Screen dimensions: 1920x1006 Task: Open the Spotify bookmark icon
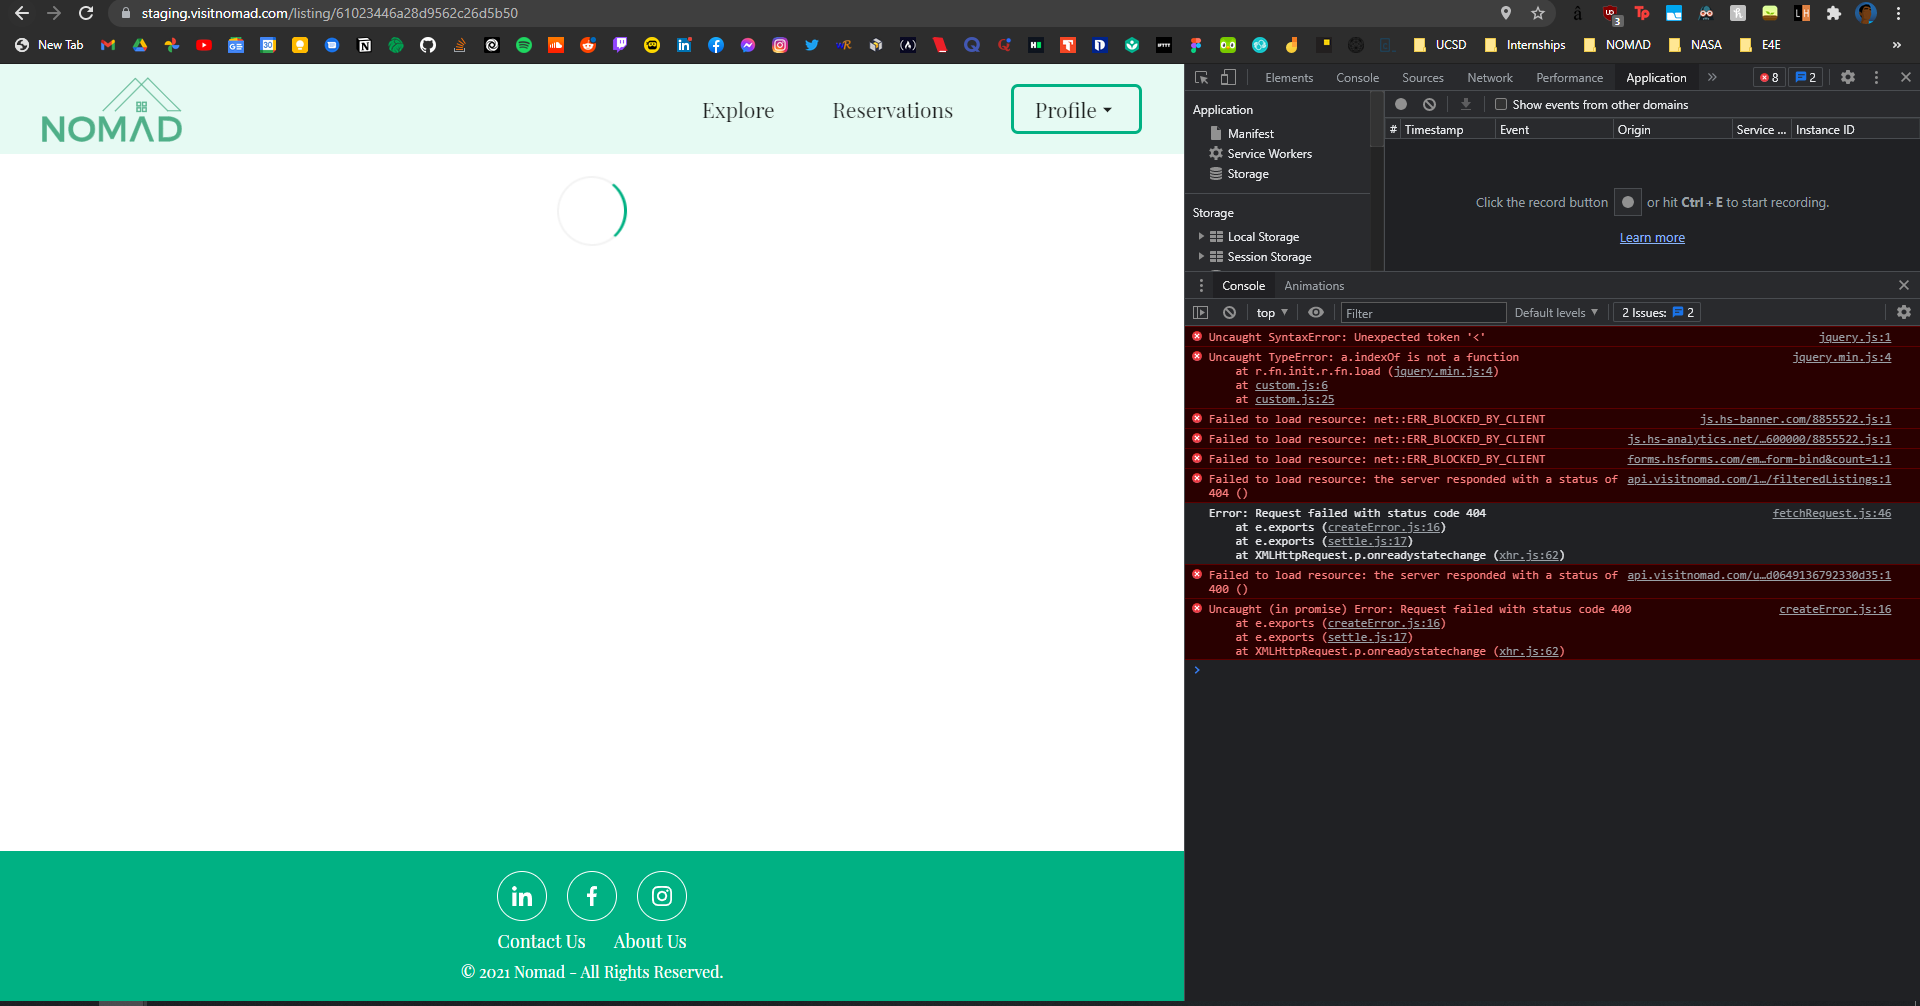(x=524, y=45)
